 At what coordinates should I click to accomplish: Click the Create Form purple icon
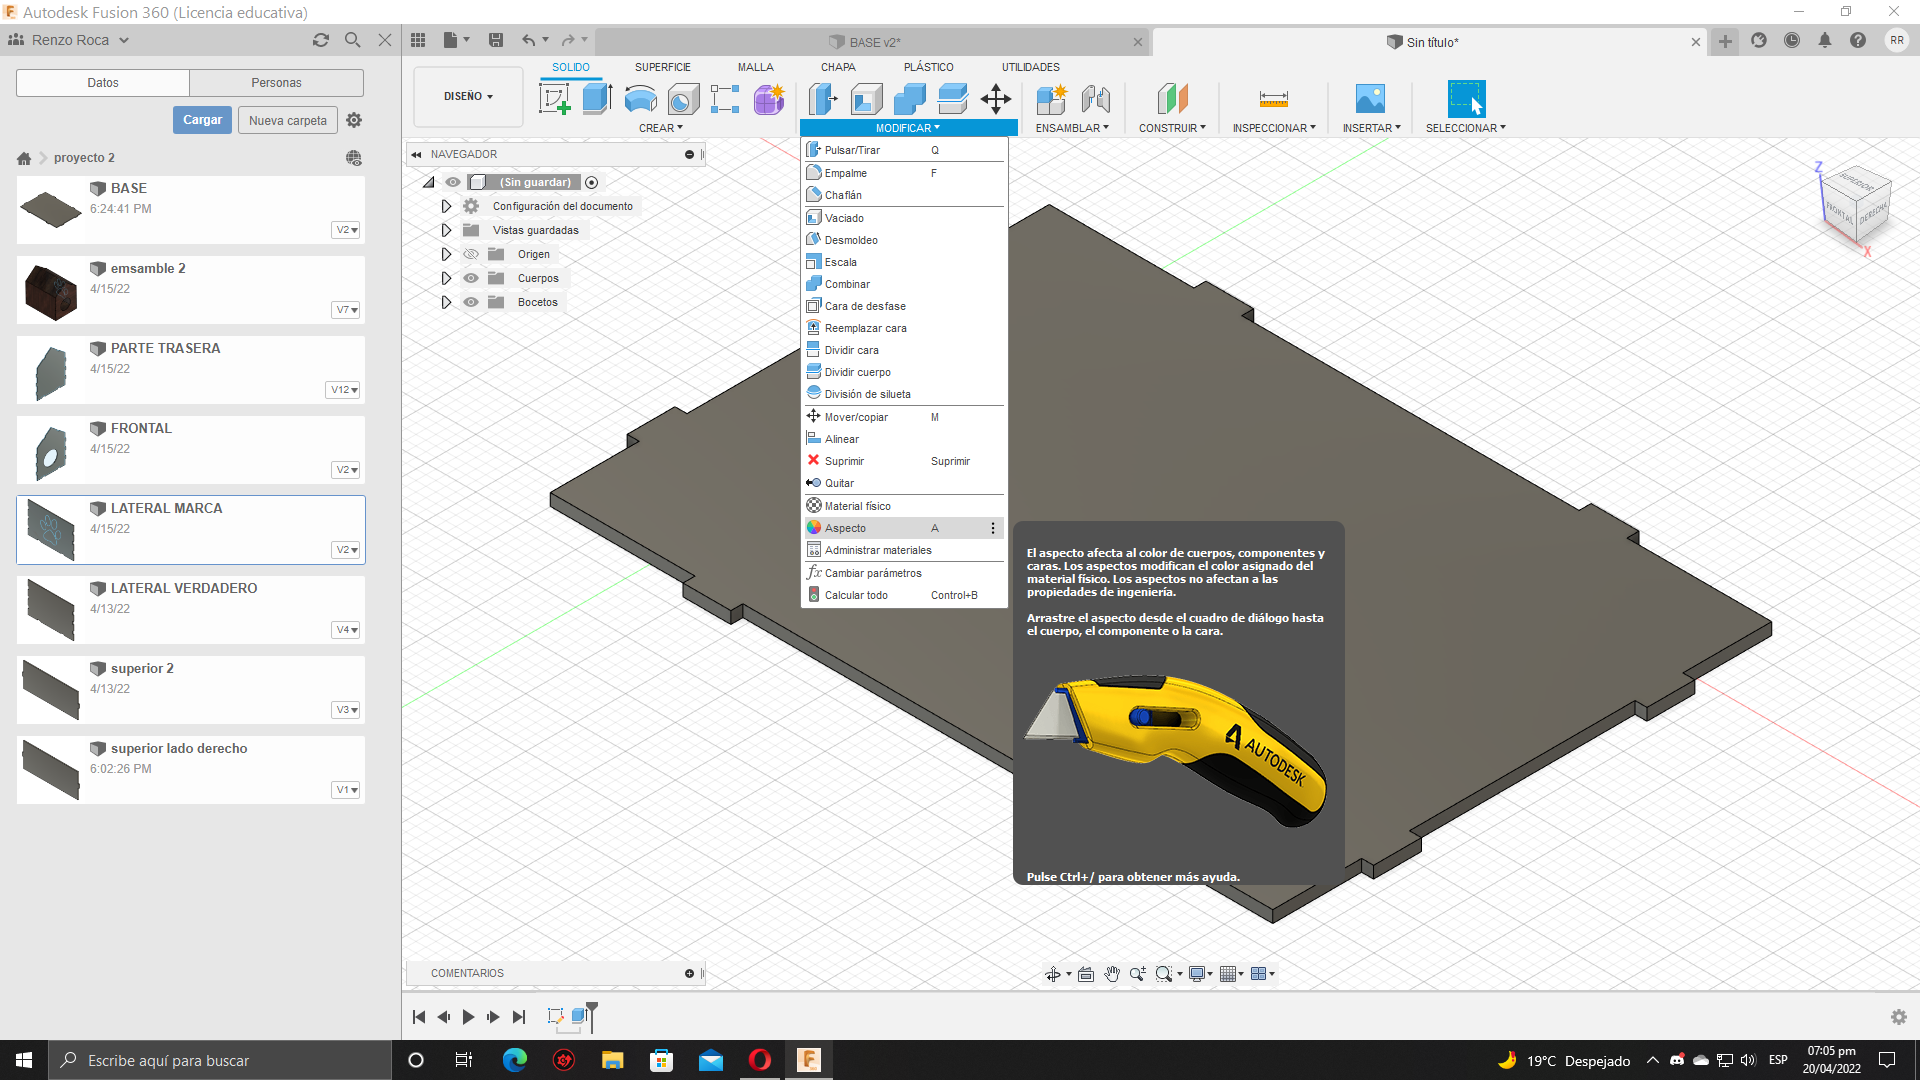tap(769, 99)
